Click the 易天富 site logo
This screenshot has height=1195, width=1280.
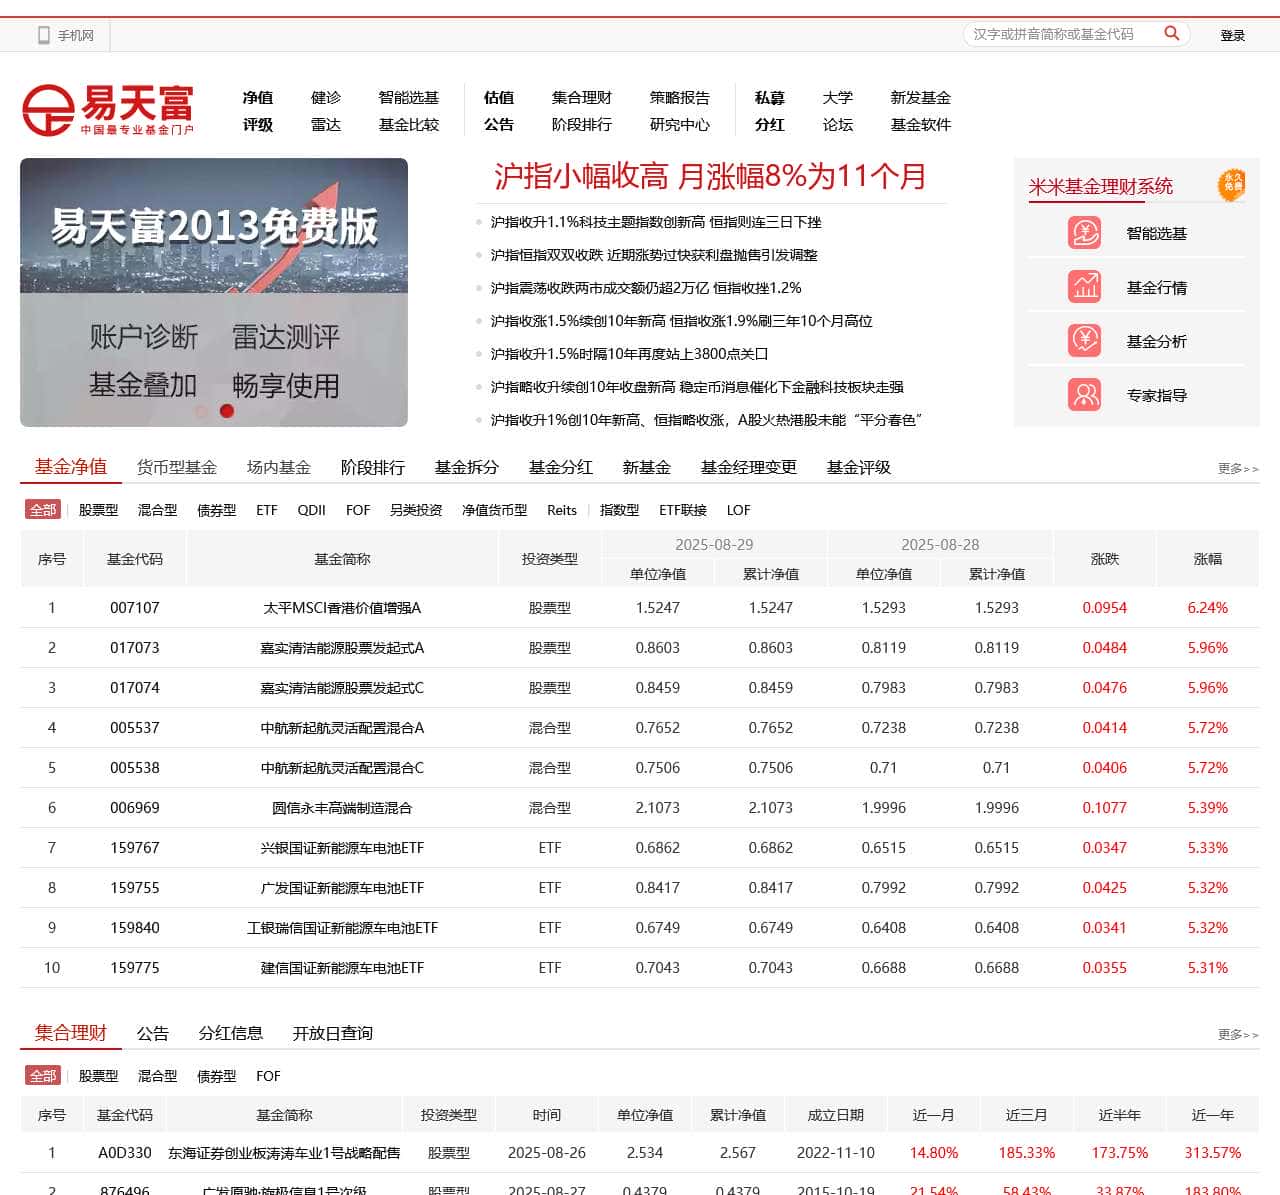108,110
